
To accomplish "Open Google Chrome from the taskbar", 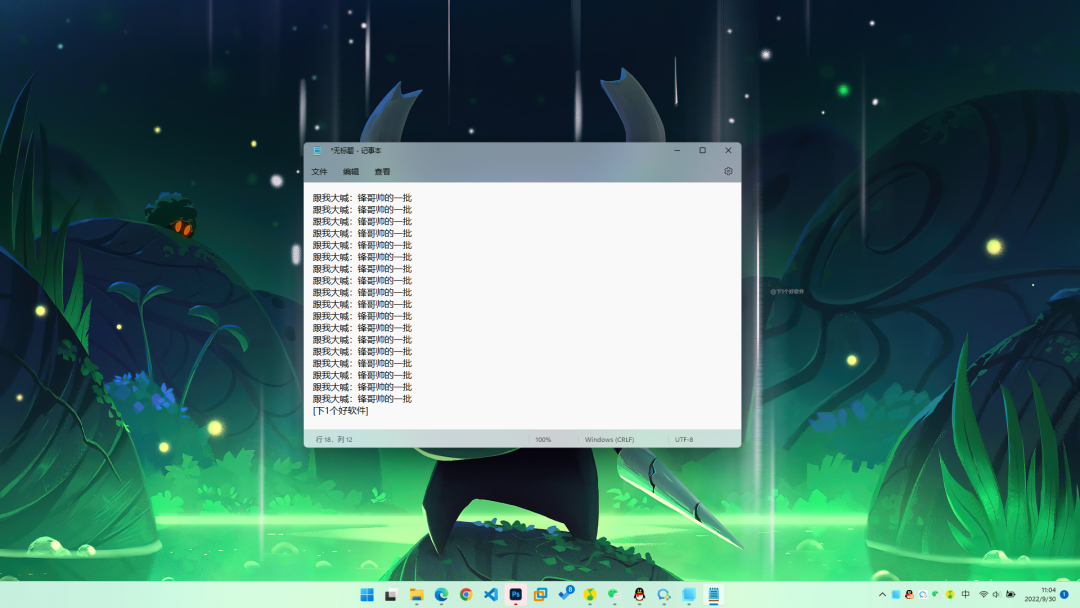I will [465, 595].
